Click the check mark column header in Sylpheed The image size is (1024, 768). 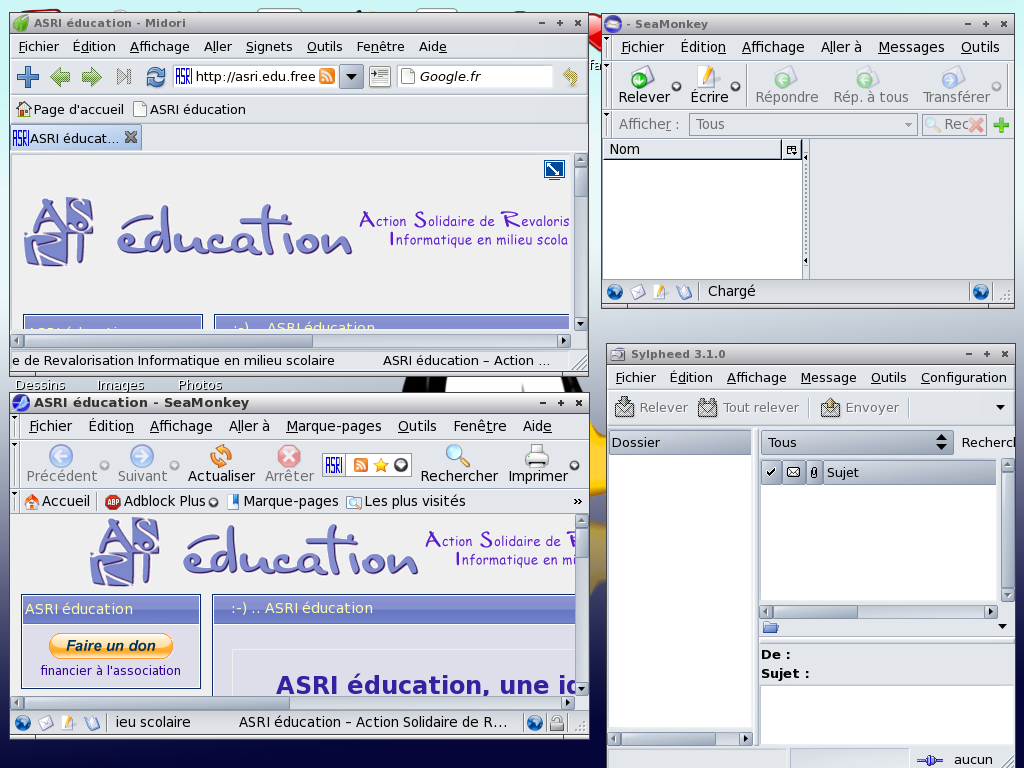[771, 472]
